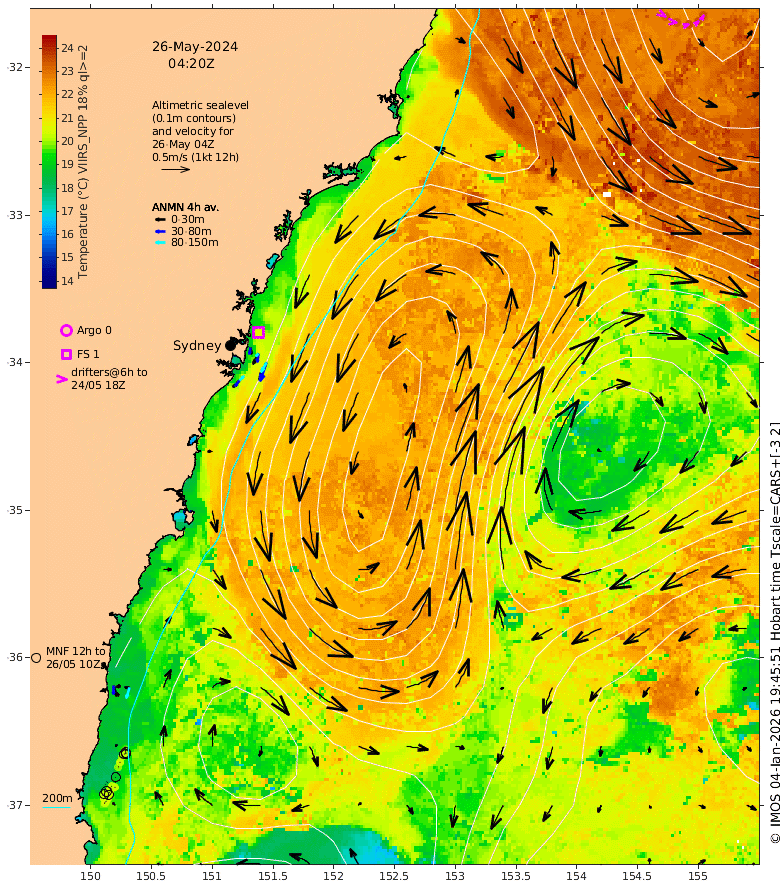Click longitude axis label 153
The width and height of the screenshot is (780, 890).
pos(455,876)
